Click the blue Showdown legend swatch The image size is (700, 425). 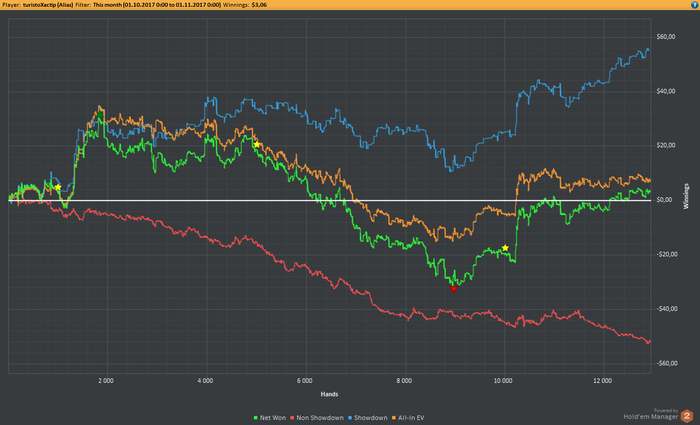point(350,418)
